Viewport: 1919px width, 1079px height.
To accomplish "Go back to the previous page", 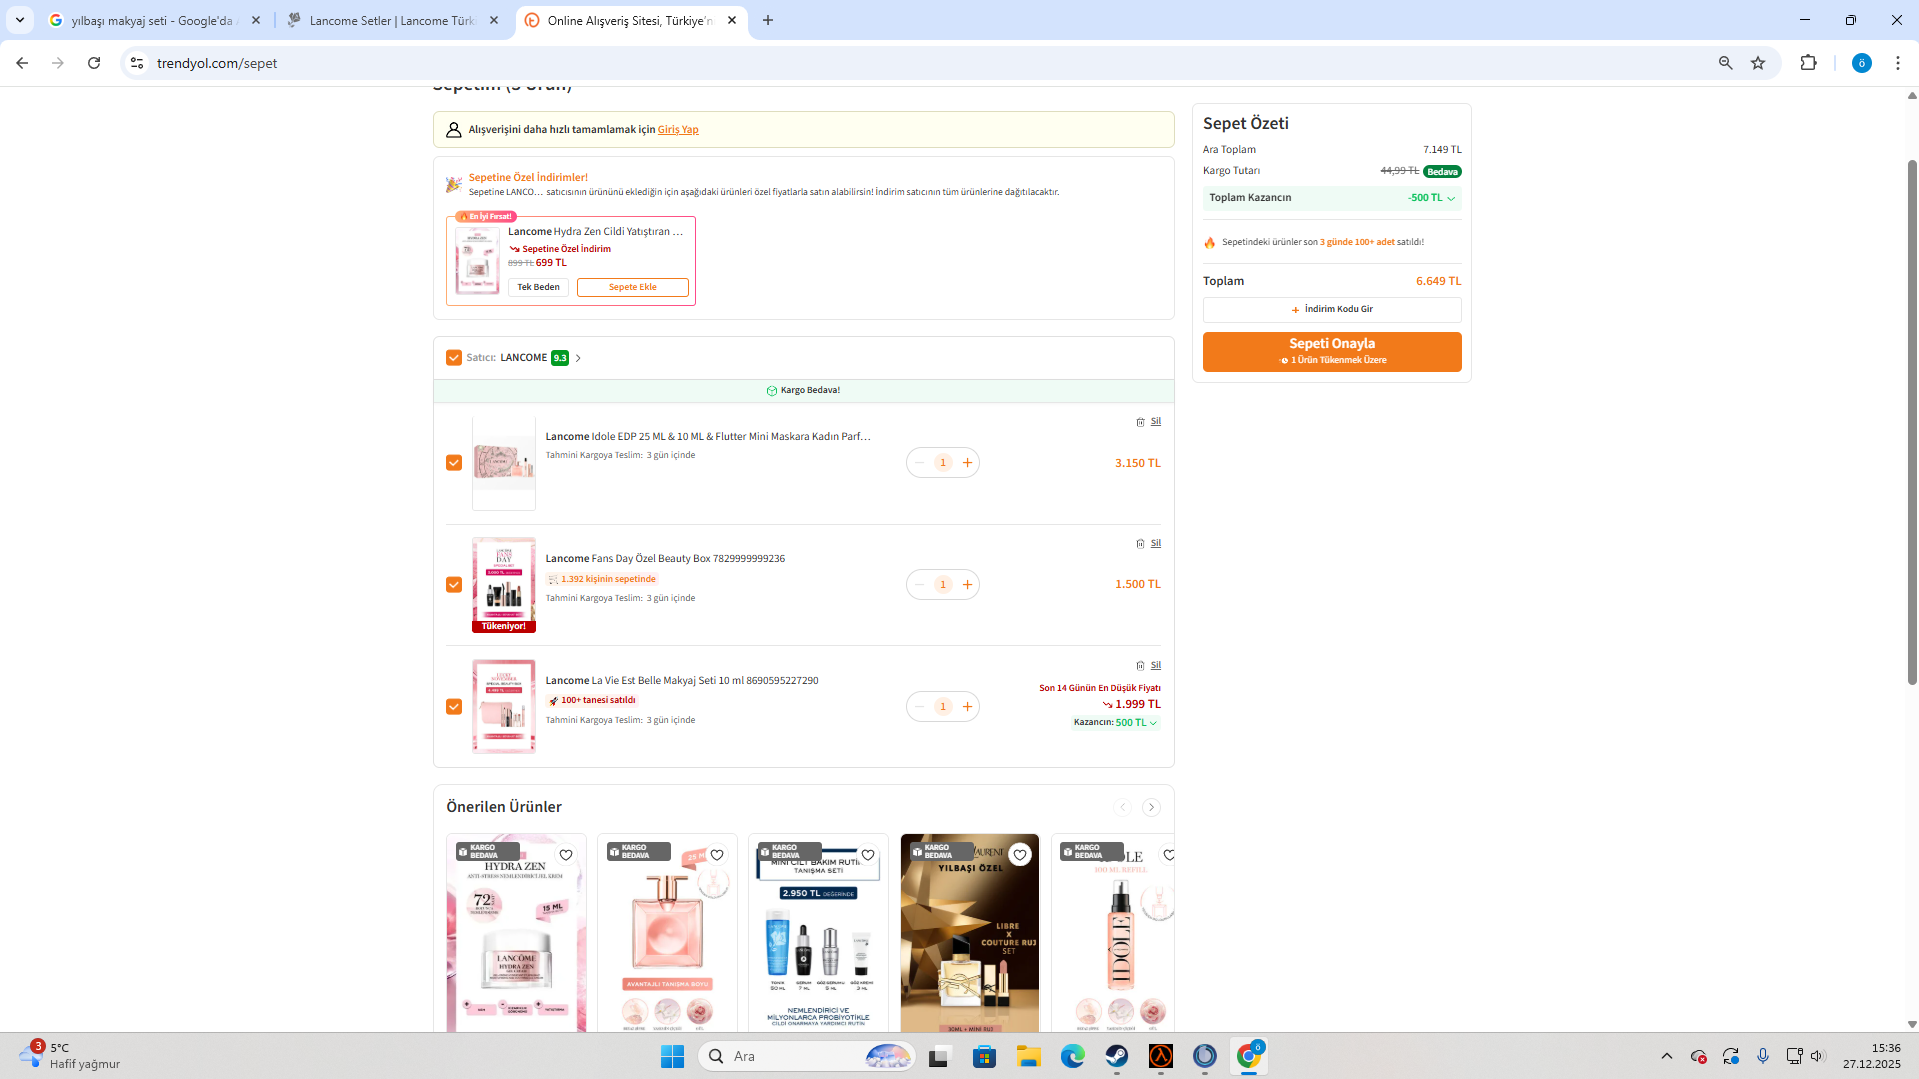I will [22, 63].
